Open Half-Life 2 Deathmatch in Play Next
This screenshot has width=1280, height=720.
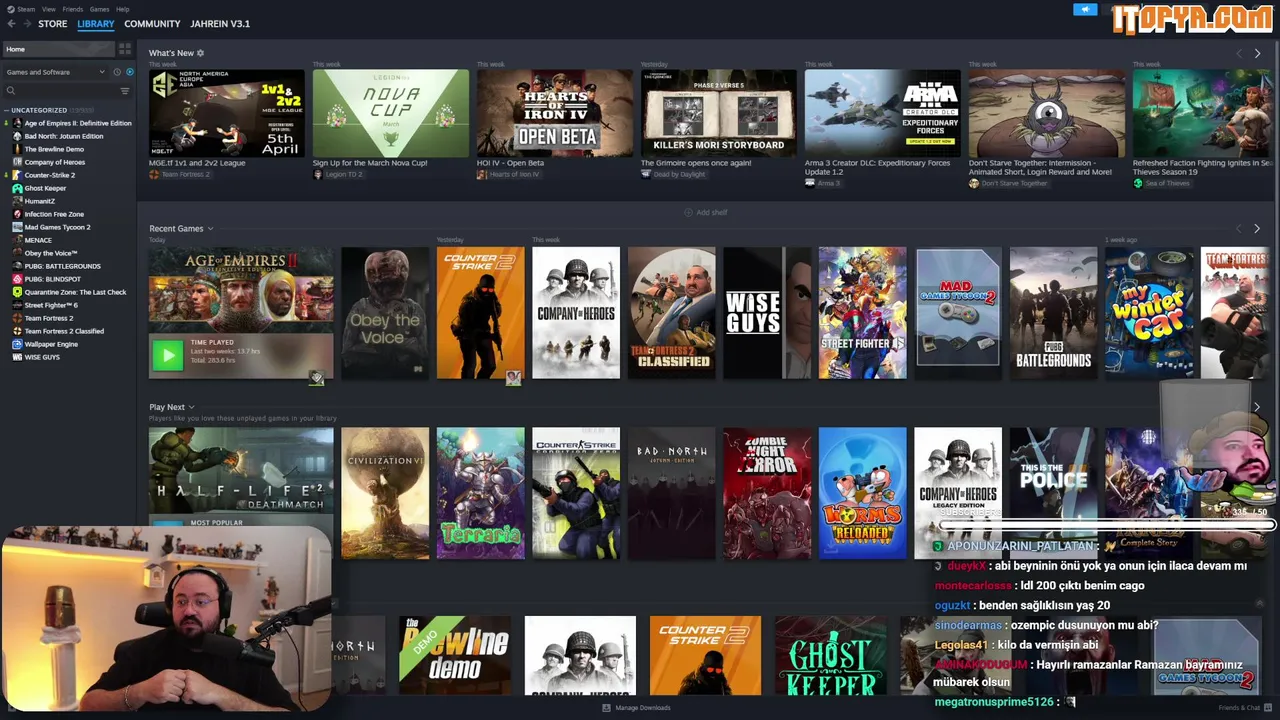[x=241, y=471]
